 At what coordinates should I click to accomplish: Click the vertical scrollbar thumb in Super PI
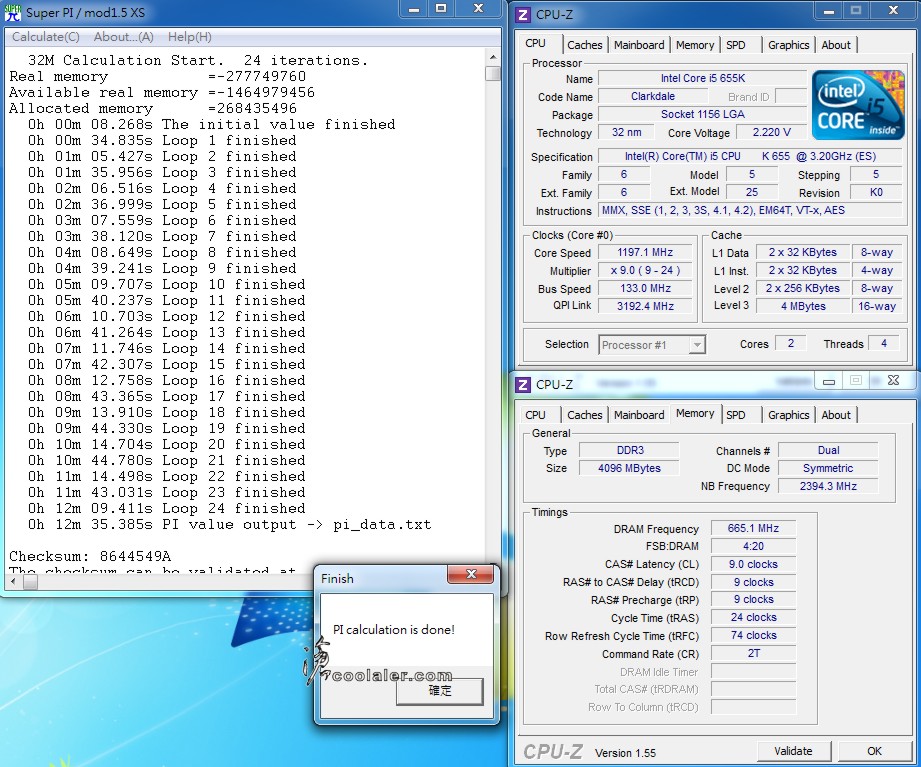(x=493, y=73)
